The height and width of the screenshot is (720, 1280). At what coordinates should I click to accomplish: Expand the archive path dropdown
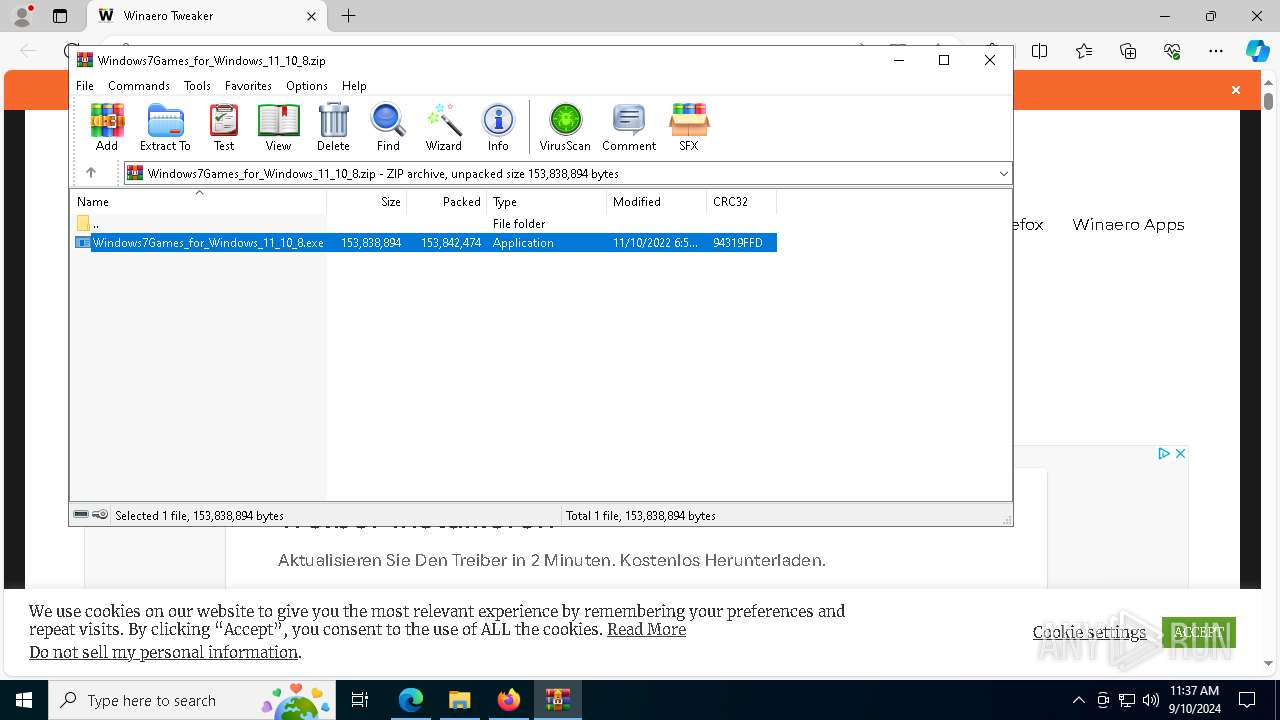click(1003, 174)
